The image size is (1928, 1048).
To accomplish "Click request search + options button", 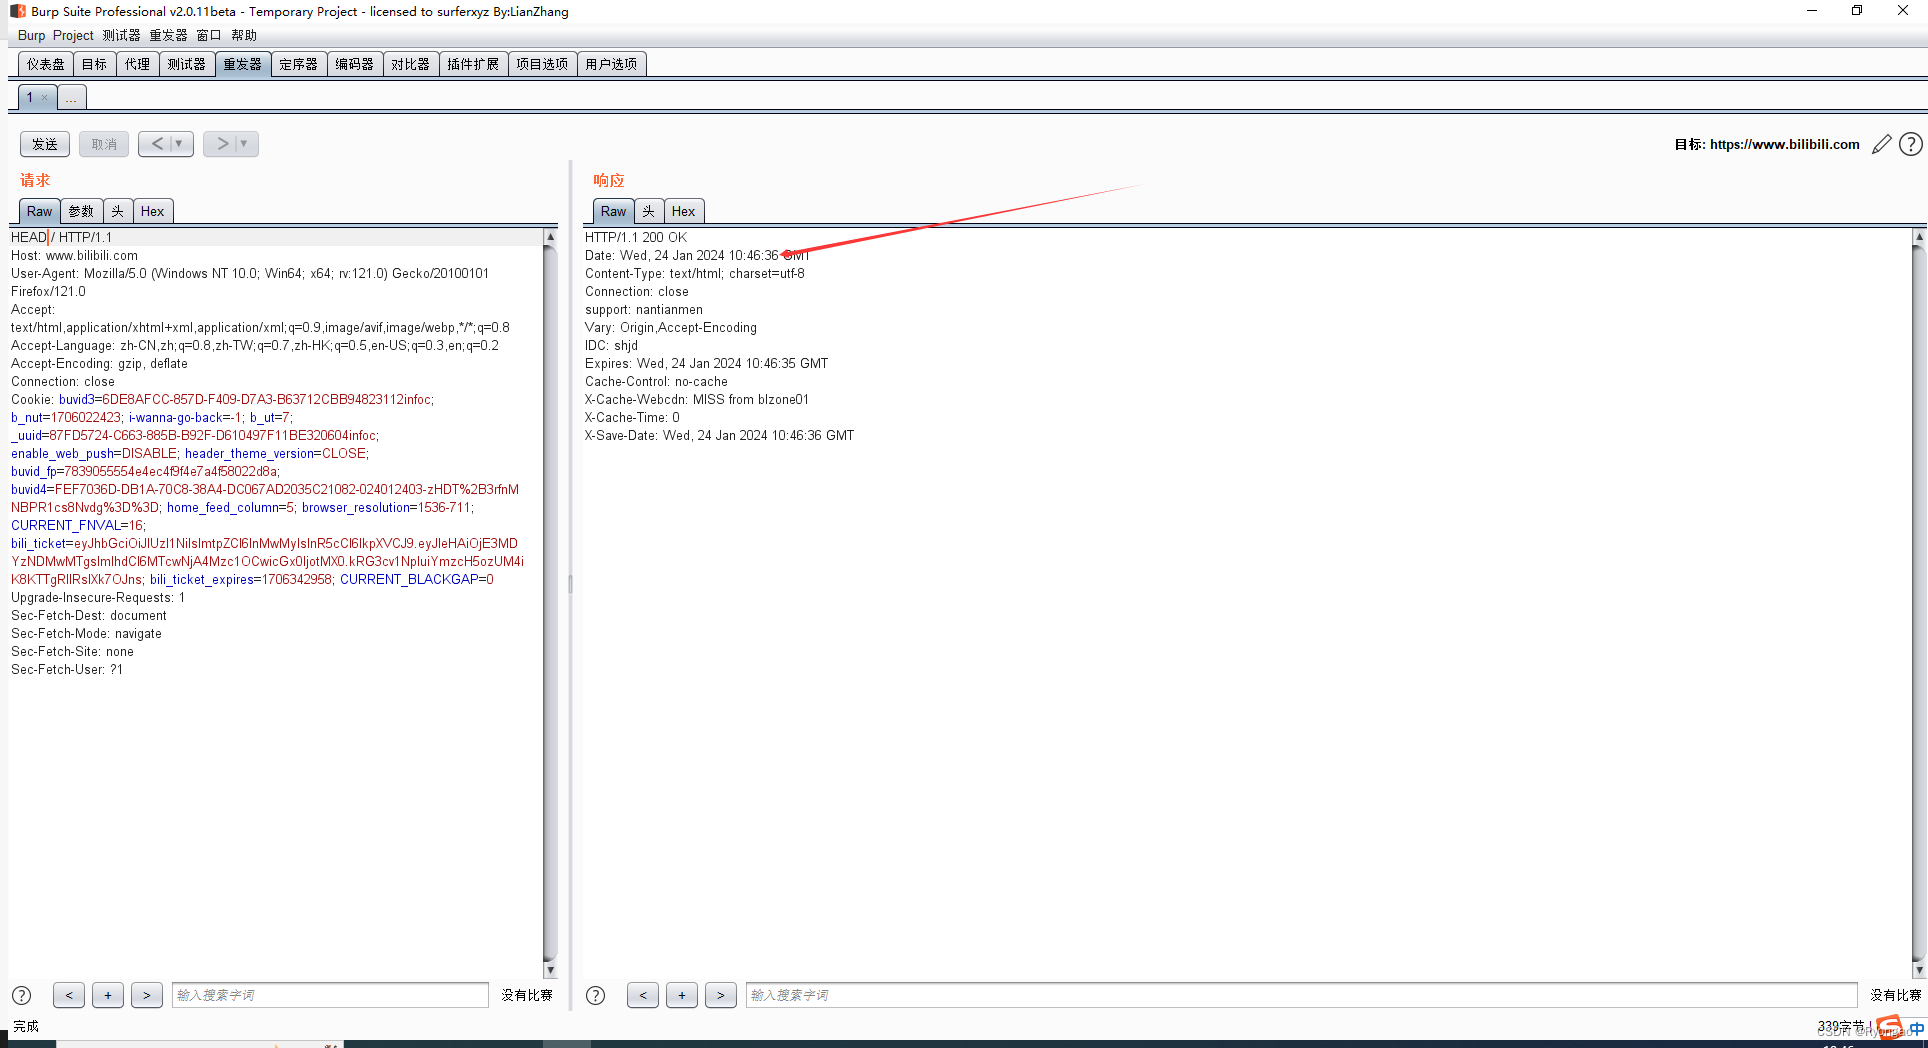I will point(107,995).
